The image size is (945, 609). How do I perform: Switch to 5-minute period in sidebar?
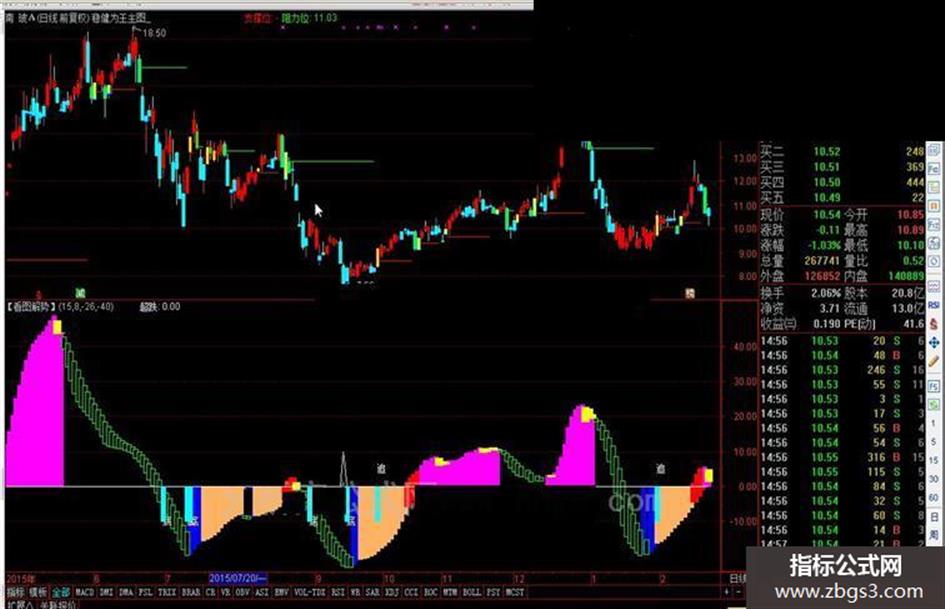tap(934, 441)
